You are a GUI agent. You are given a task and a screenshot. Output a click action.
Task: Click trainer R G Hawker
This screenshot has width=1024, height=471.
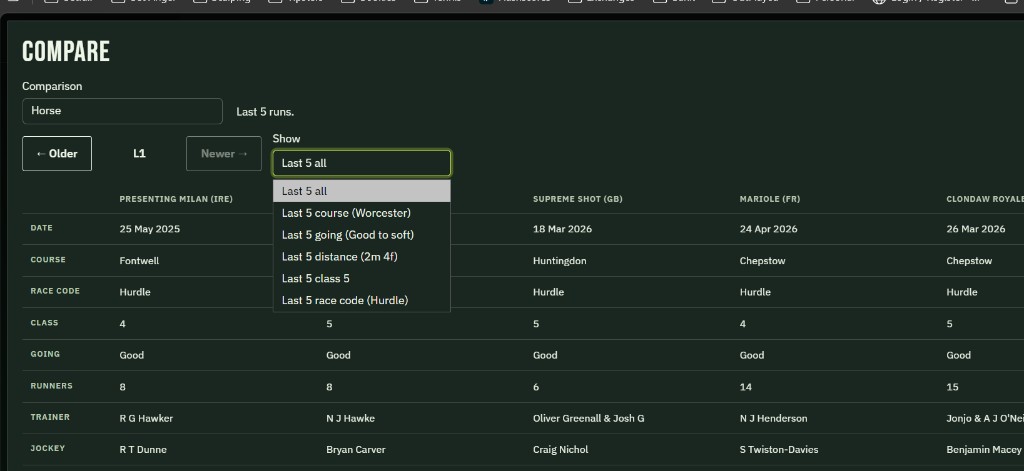point(146,418)
